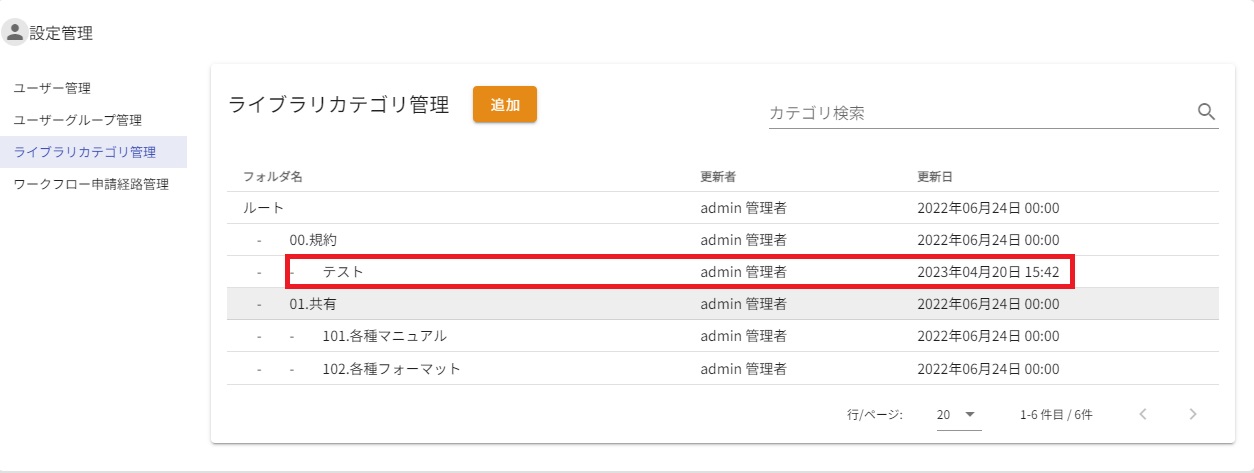Viewport: 1254px width, 473px height.
Task: Select the ルート folder row
Action: pos(264,208)
